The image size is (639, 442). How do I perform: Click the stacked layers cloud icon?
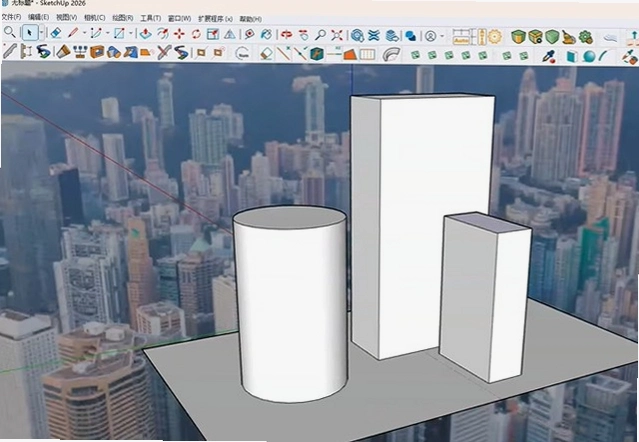(x=392, y=36)
